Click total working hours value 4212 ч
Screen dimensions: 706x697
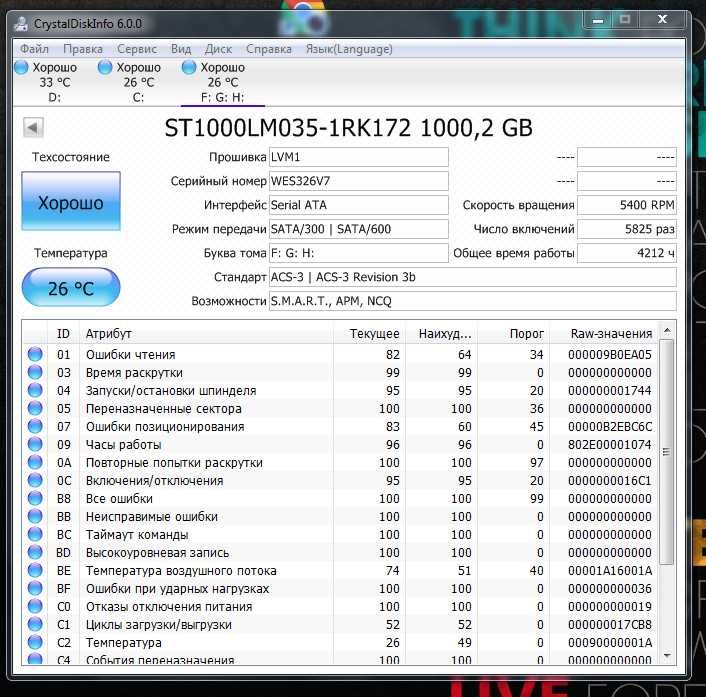pos(627,253)
